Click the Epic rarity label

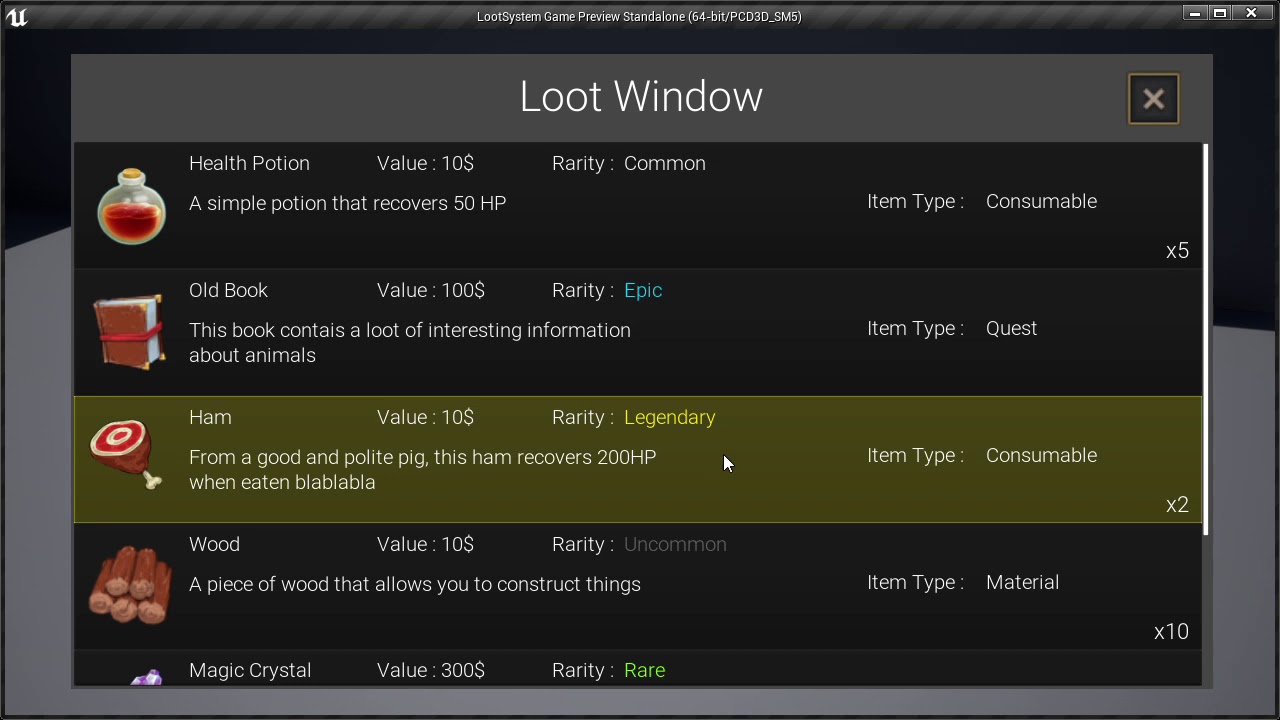pos(643,290)
